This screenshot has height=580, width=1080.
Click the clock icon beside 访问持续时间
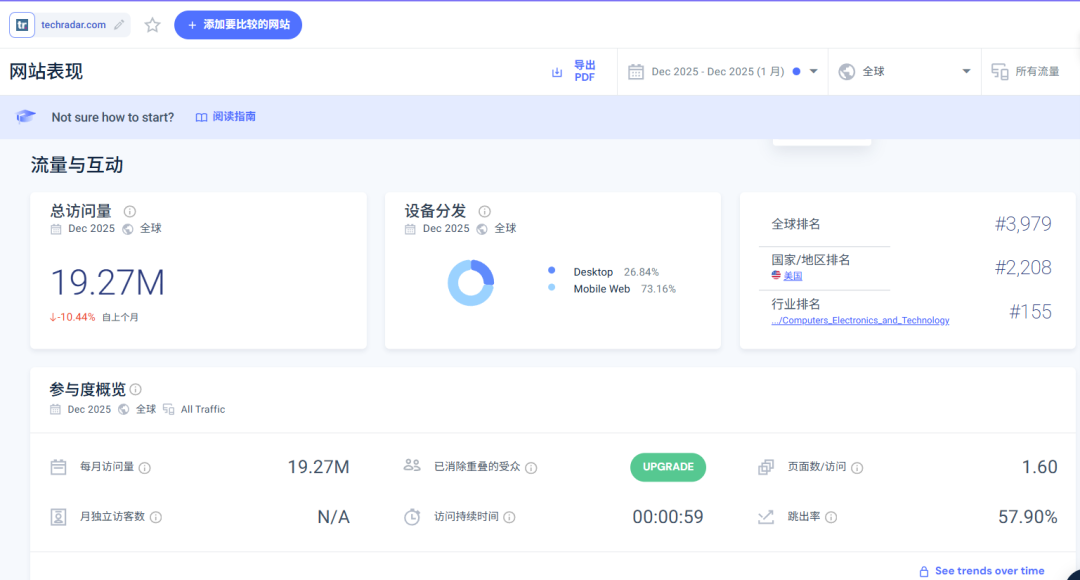[411, 517]
